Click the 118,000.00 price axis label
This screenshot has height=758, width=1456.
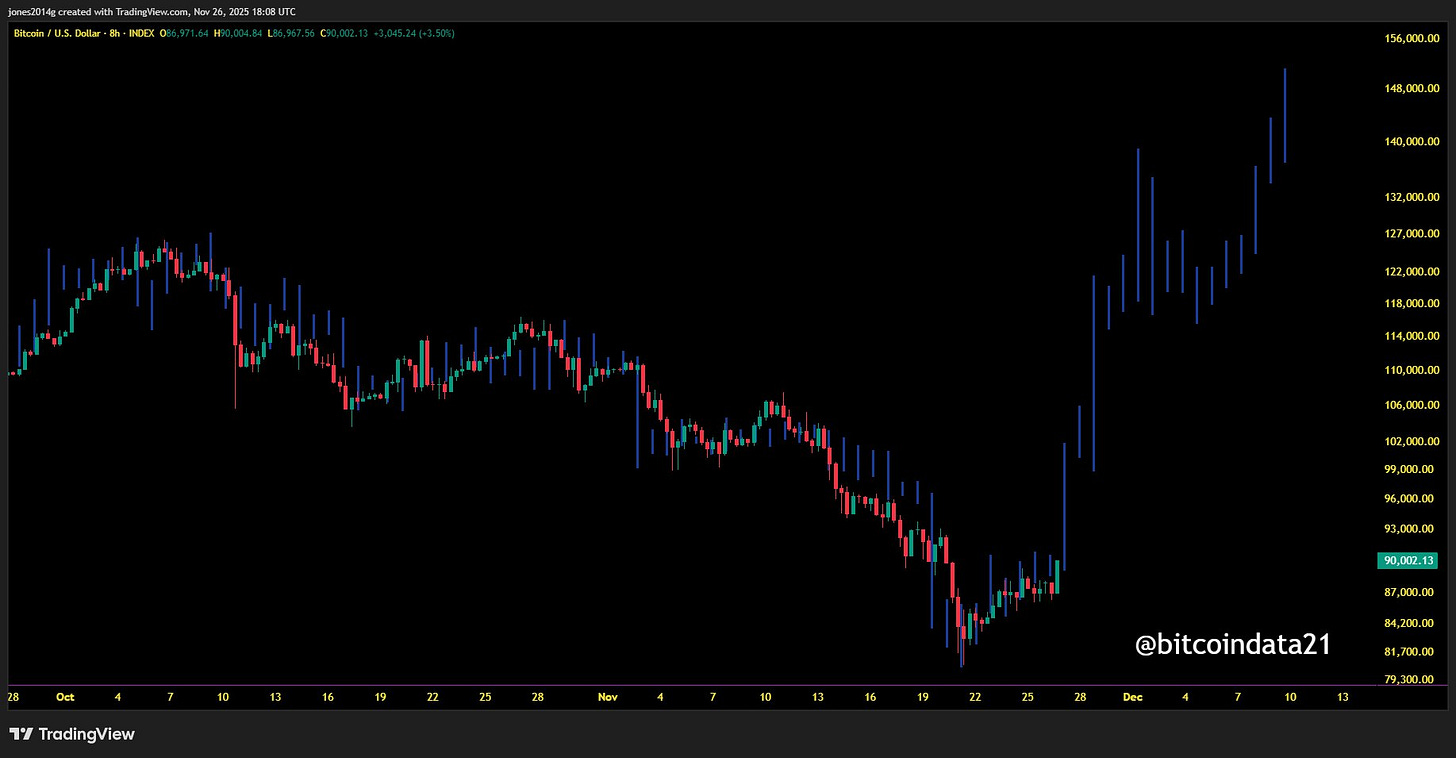click(1411, 303)
